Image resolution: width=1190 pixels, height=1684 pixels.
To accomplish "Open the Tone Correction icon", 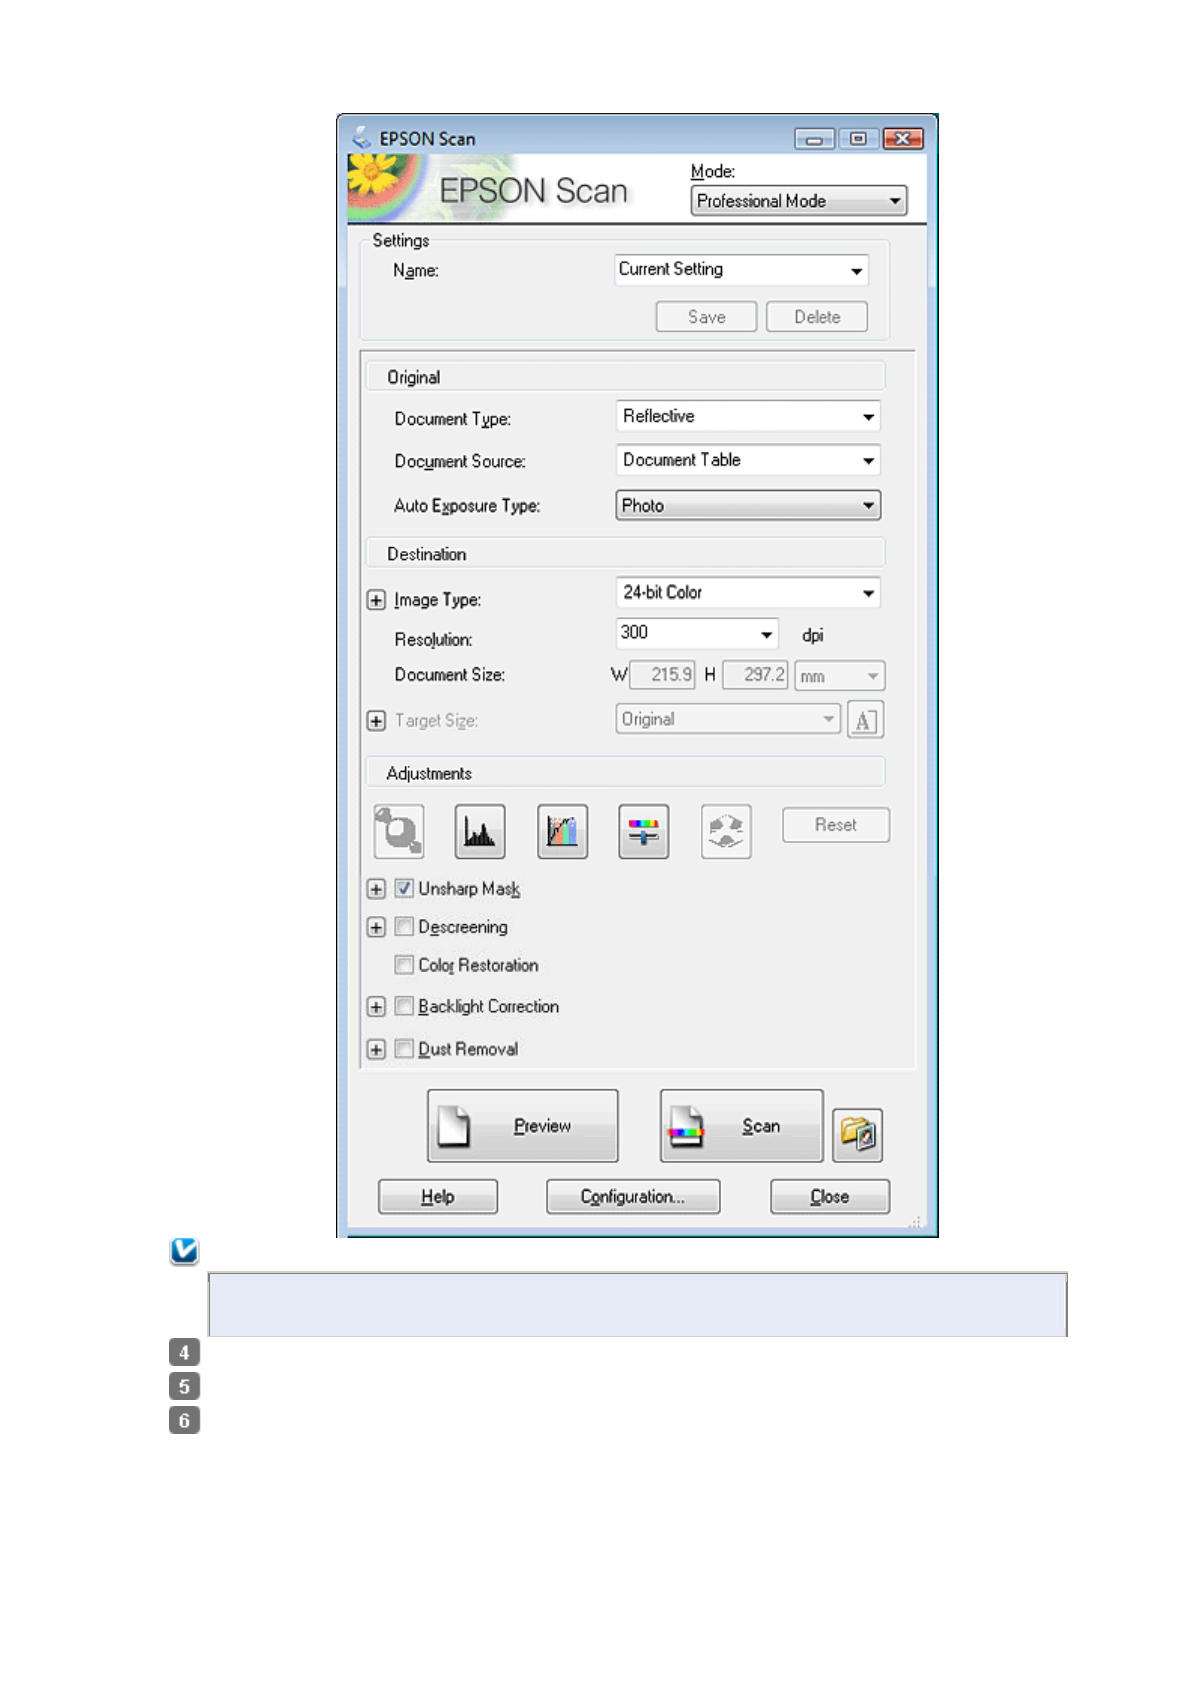I will (x=562, y=831).
